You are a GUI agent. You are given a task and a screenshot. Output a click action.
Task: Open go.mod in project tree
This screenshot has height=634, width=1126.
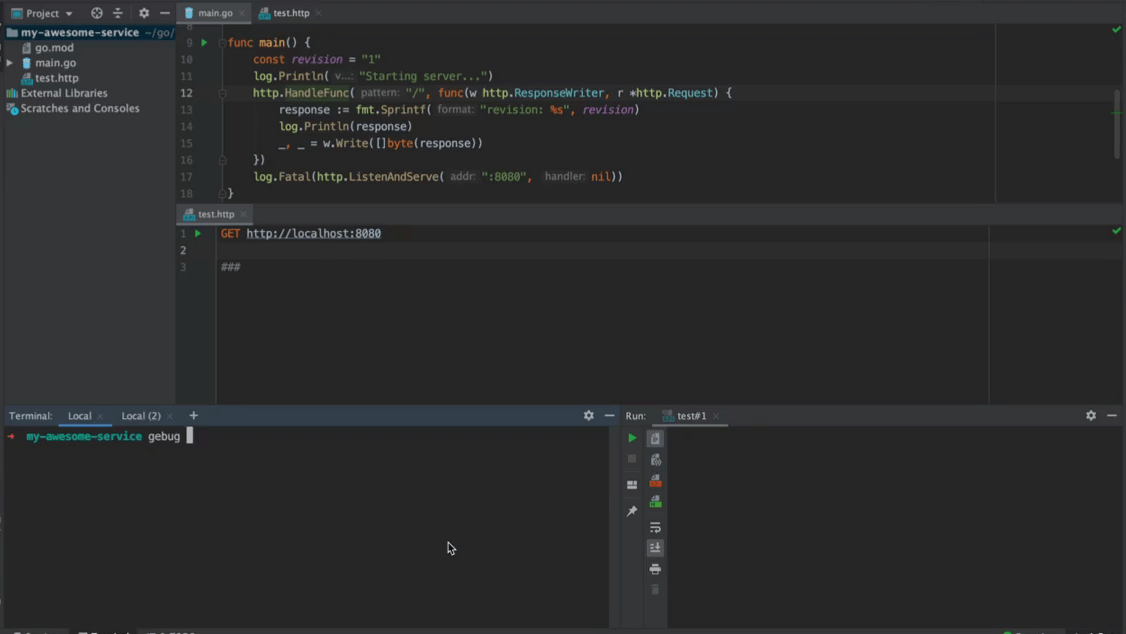[x=54, y=47]
